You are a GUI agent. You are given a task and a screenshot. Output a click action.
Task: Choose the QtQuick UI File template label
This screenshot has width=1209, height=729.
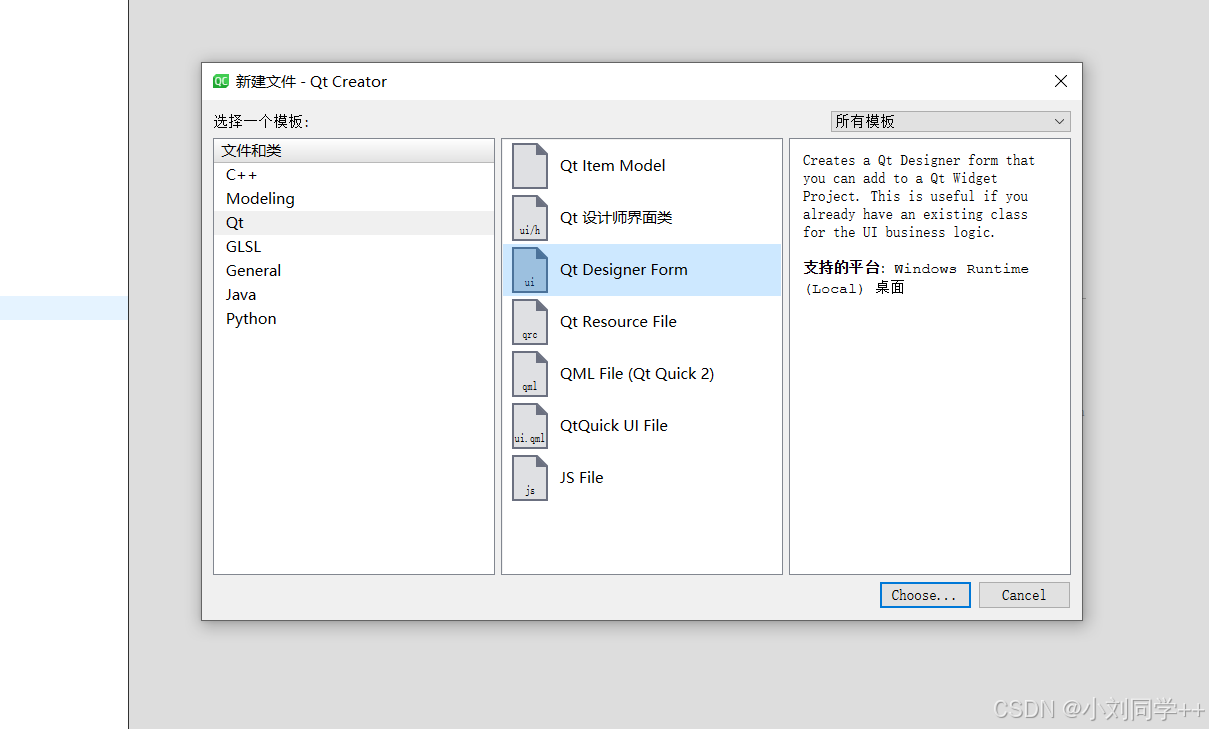tap(613, 426)
